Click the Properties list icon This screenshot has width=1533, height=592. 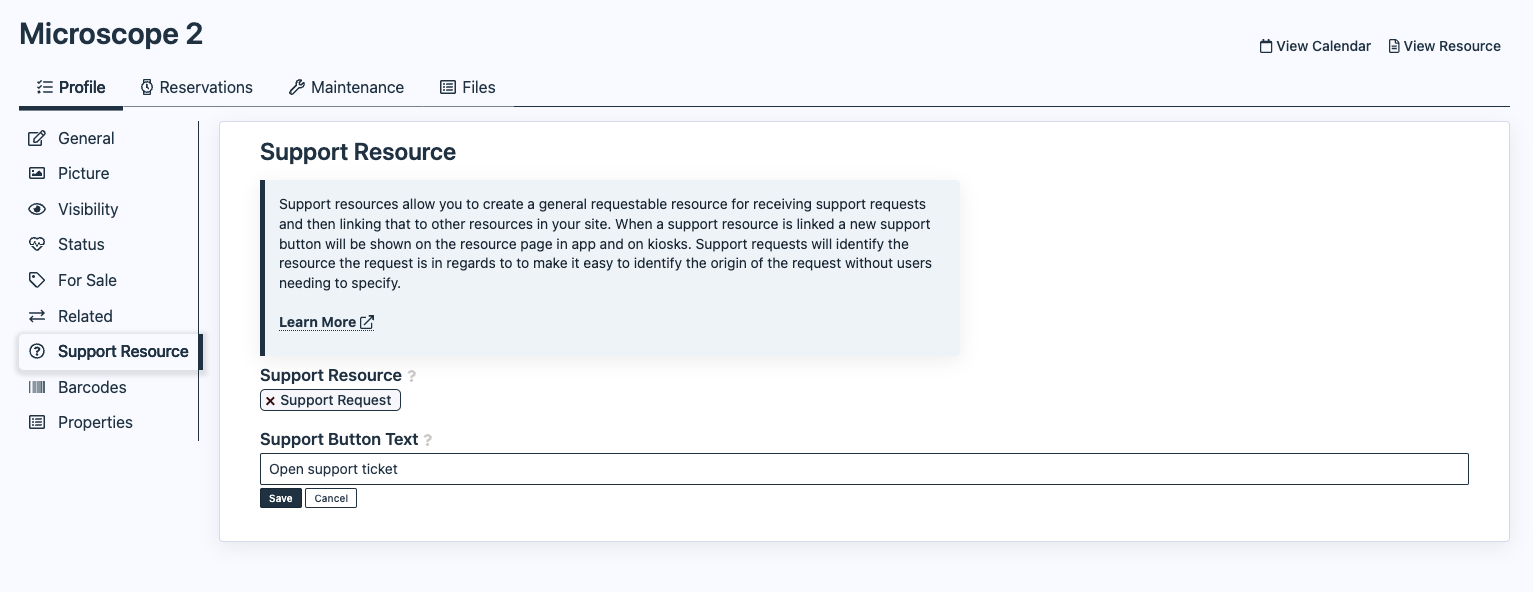[x=37, y=422]
